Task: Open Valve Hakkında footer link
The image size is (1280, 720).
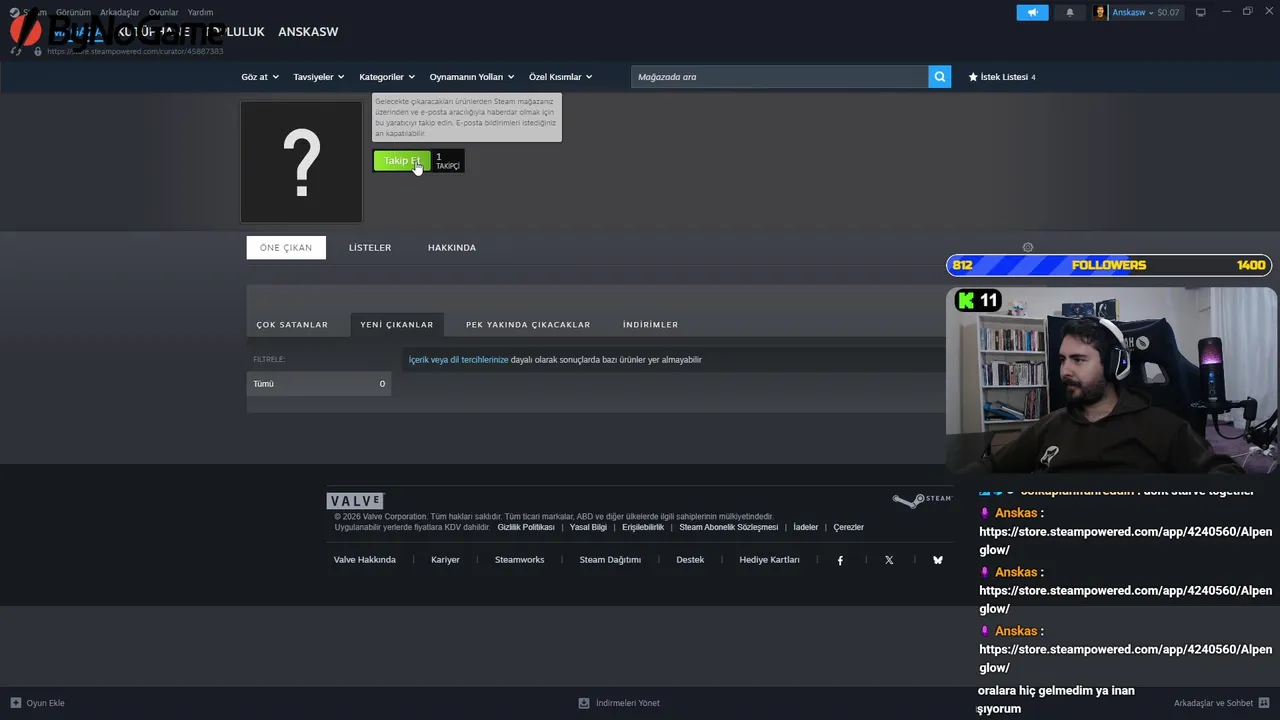Action: [365, 560]
